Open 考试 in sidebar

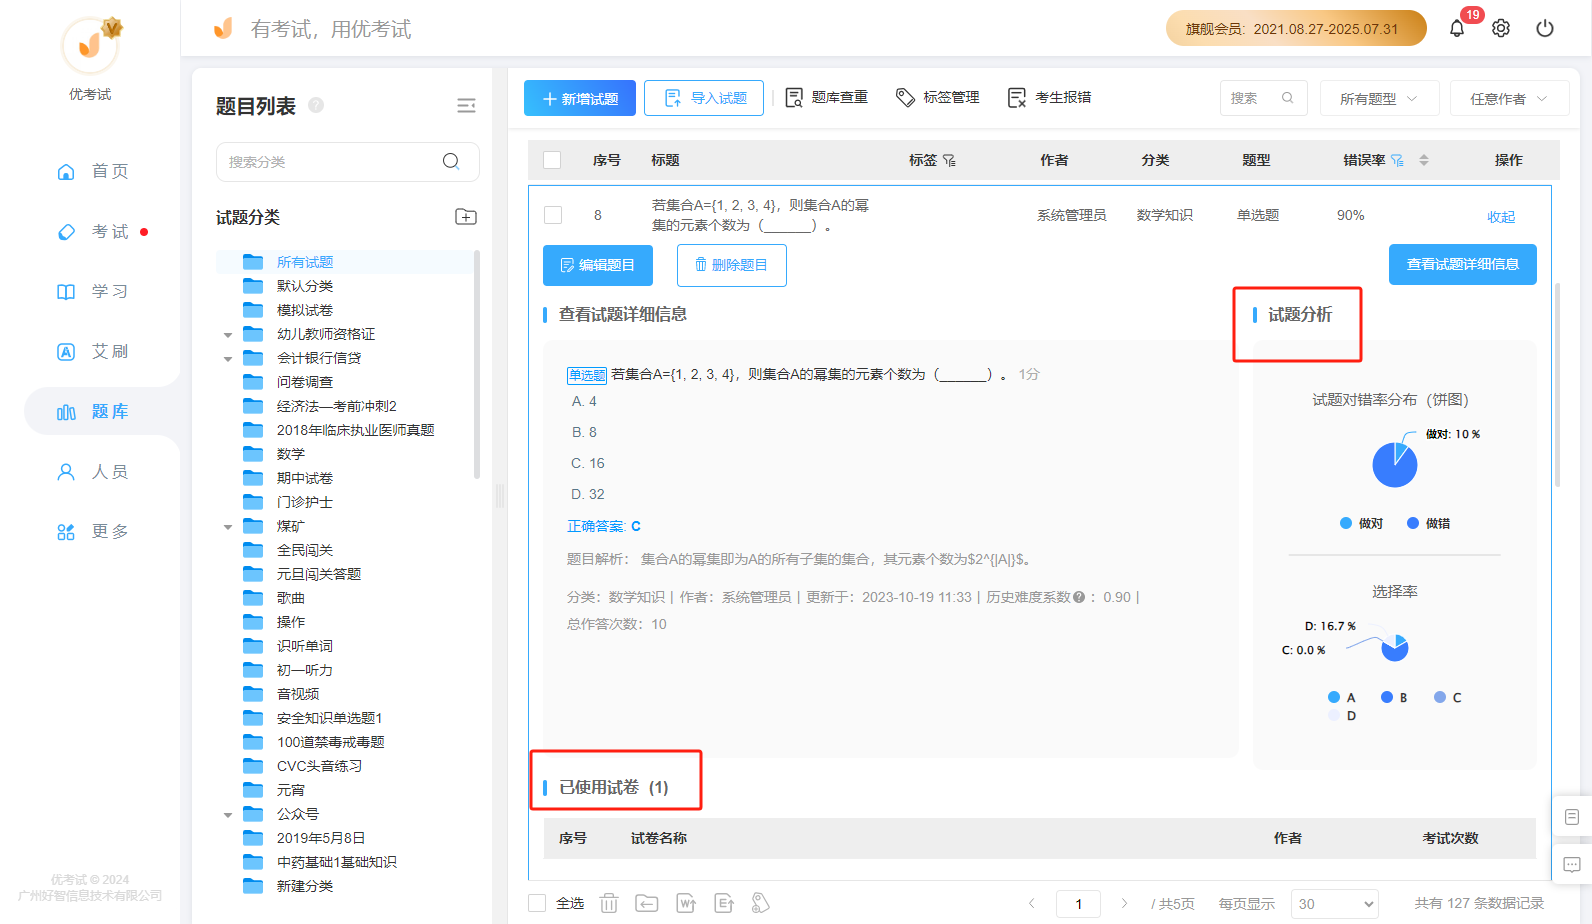(x=92, y=231)
